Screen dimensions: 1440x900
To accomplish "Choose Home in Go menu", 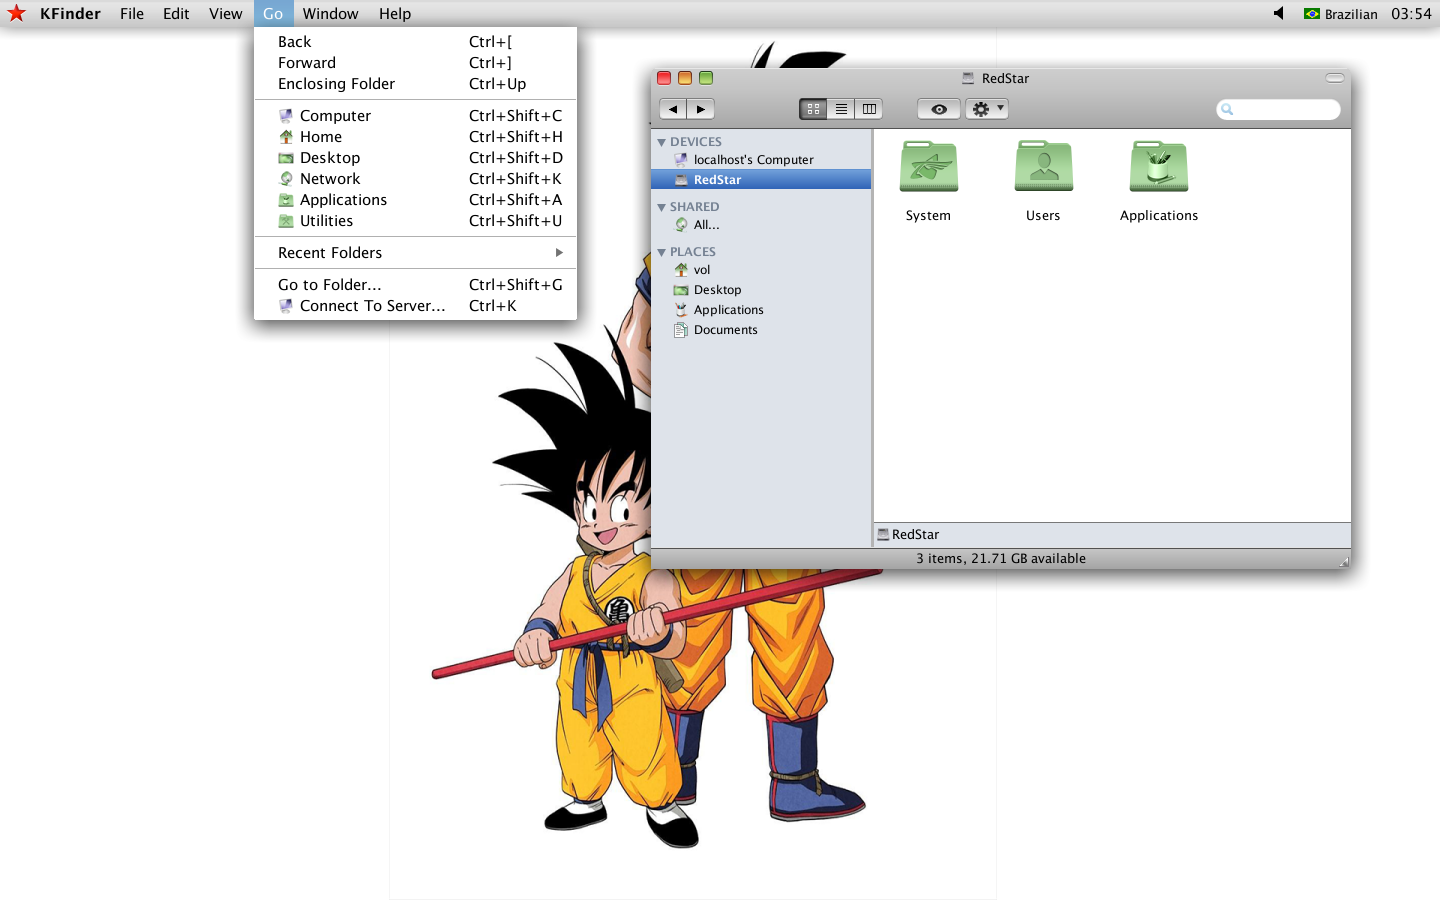I will point(415,137).
